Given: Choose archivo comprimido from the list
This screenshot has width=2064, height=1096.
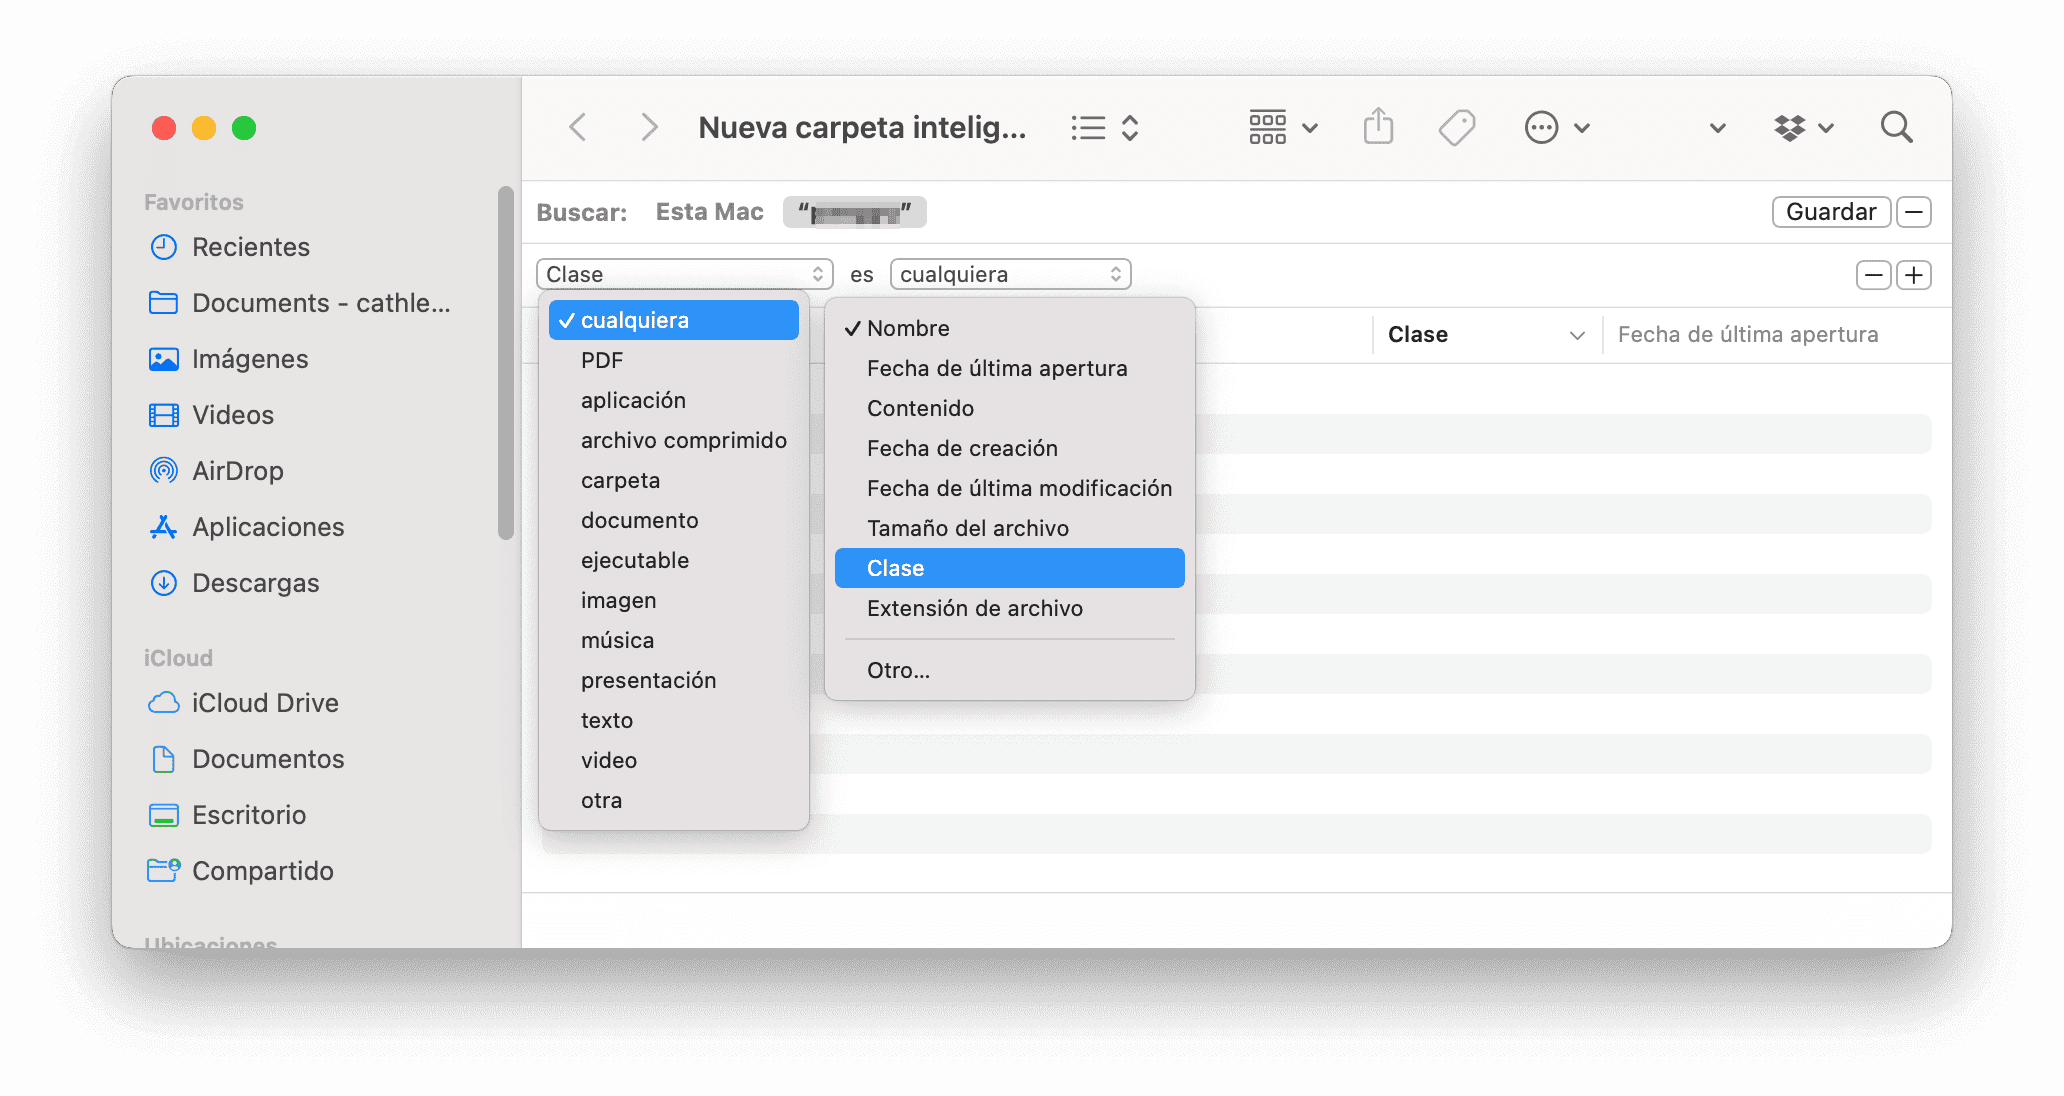Looking at the screenshot, I should [674, 440].
